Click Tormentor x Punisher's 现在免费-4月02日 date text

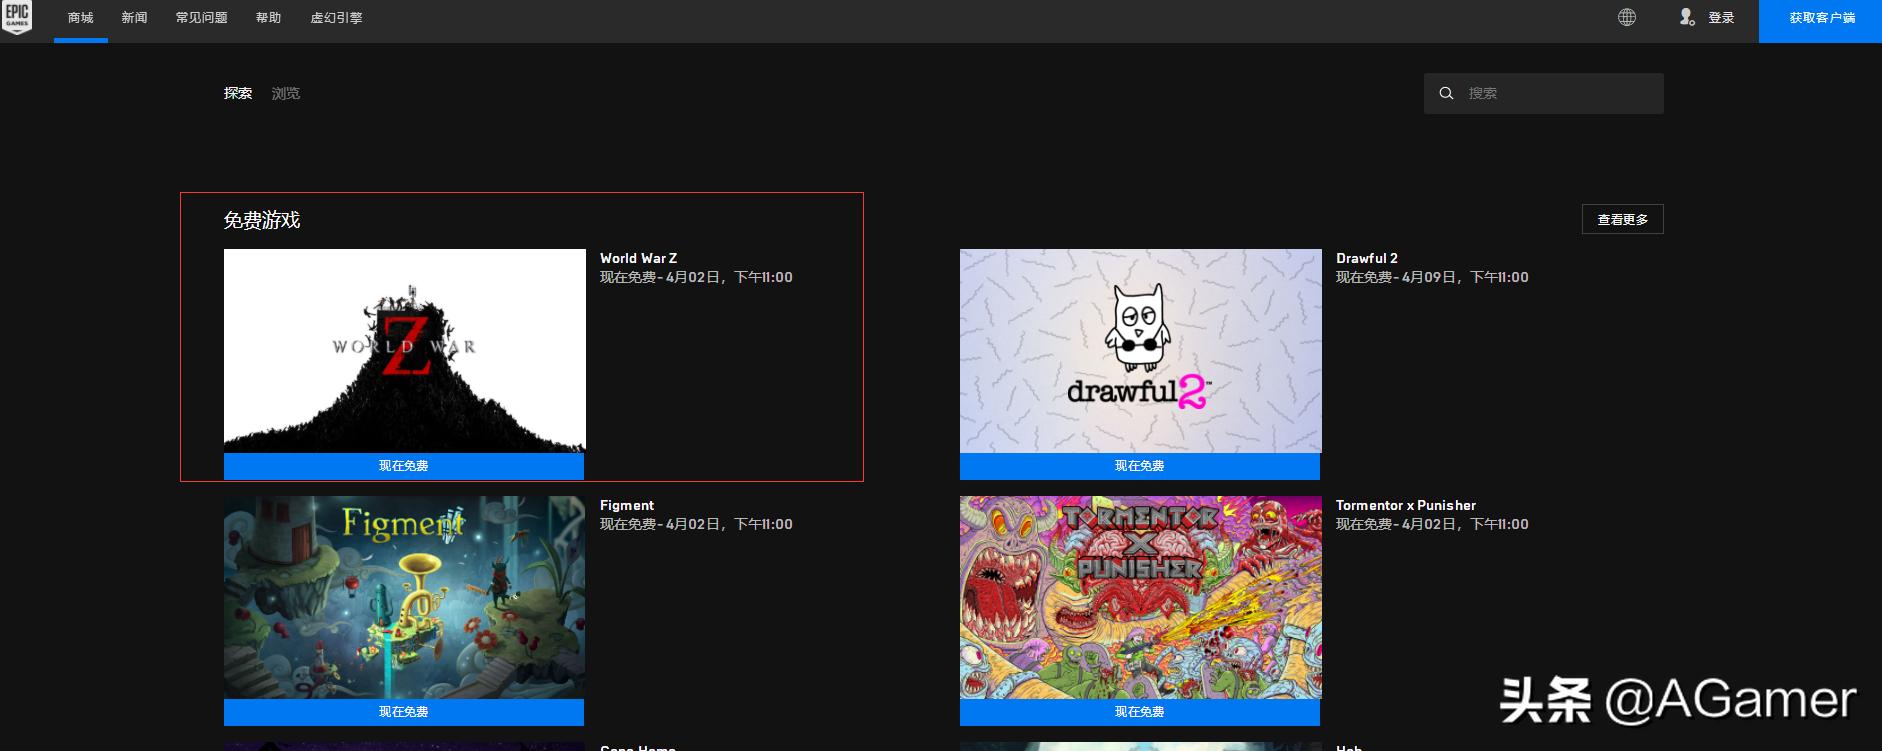pyautogui.click(x=1432, y=524)
